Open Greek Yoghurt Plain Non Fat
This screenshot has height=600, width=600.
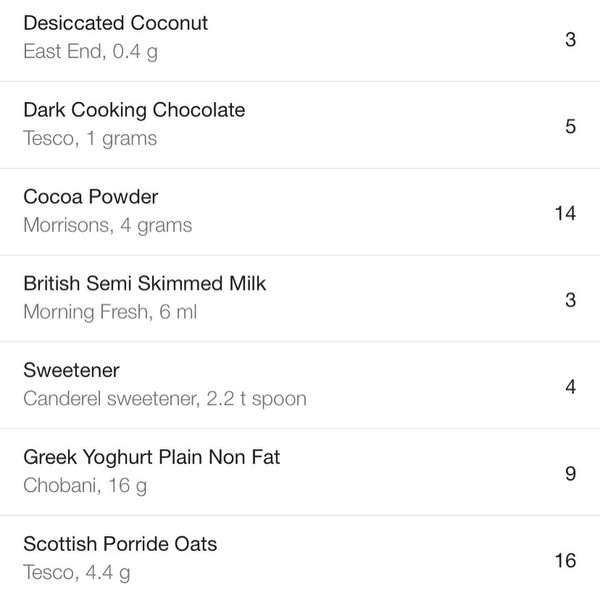pyautogui.click(x=152, y=458)
